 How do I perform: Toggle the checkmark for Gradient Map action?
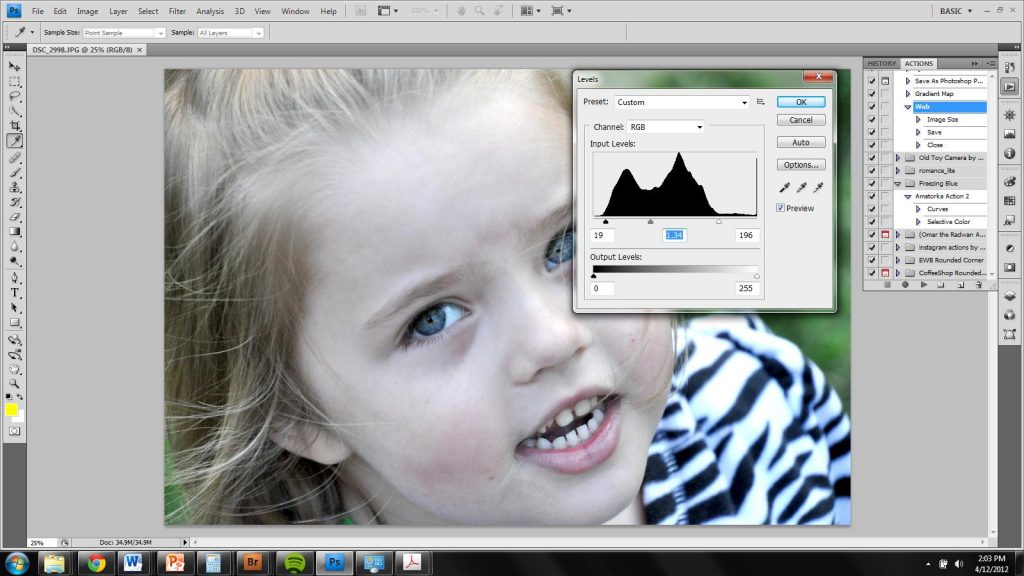click(872, 94)
